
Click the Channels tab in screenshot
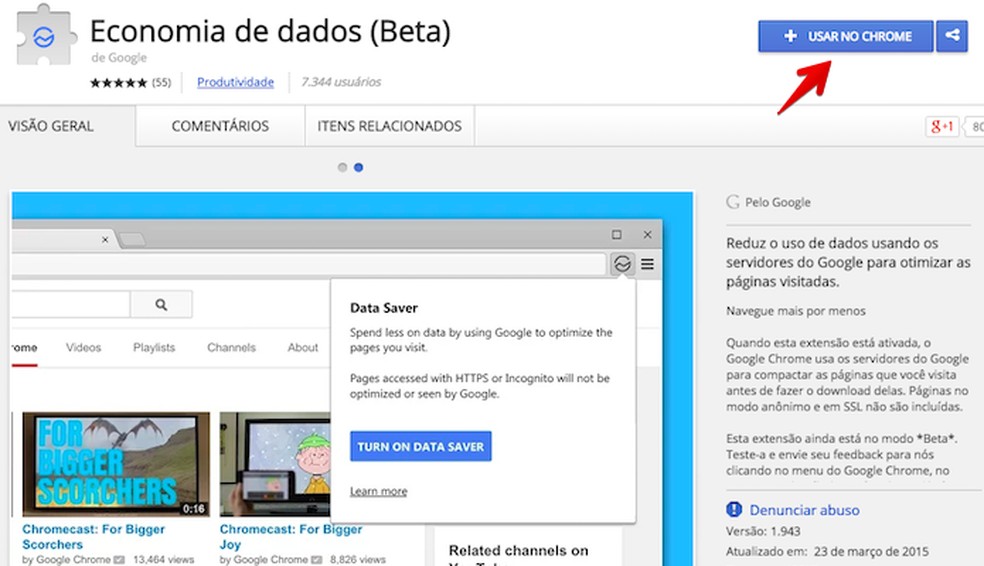[232, 348]
